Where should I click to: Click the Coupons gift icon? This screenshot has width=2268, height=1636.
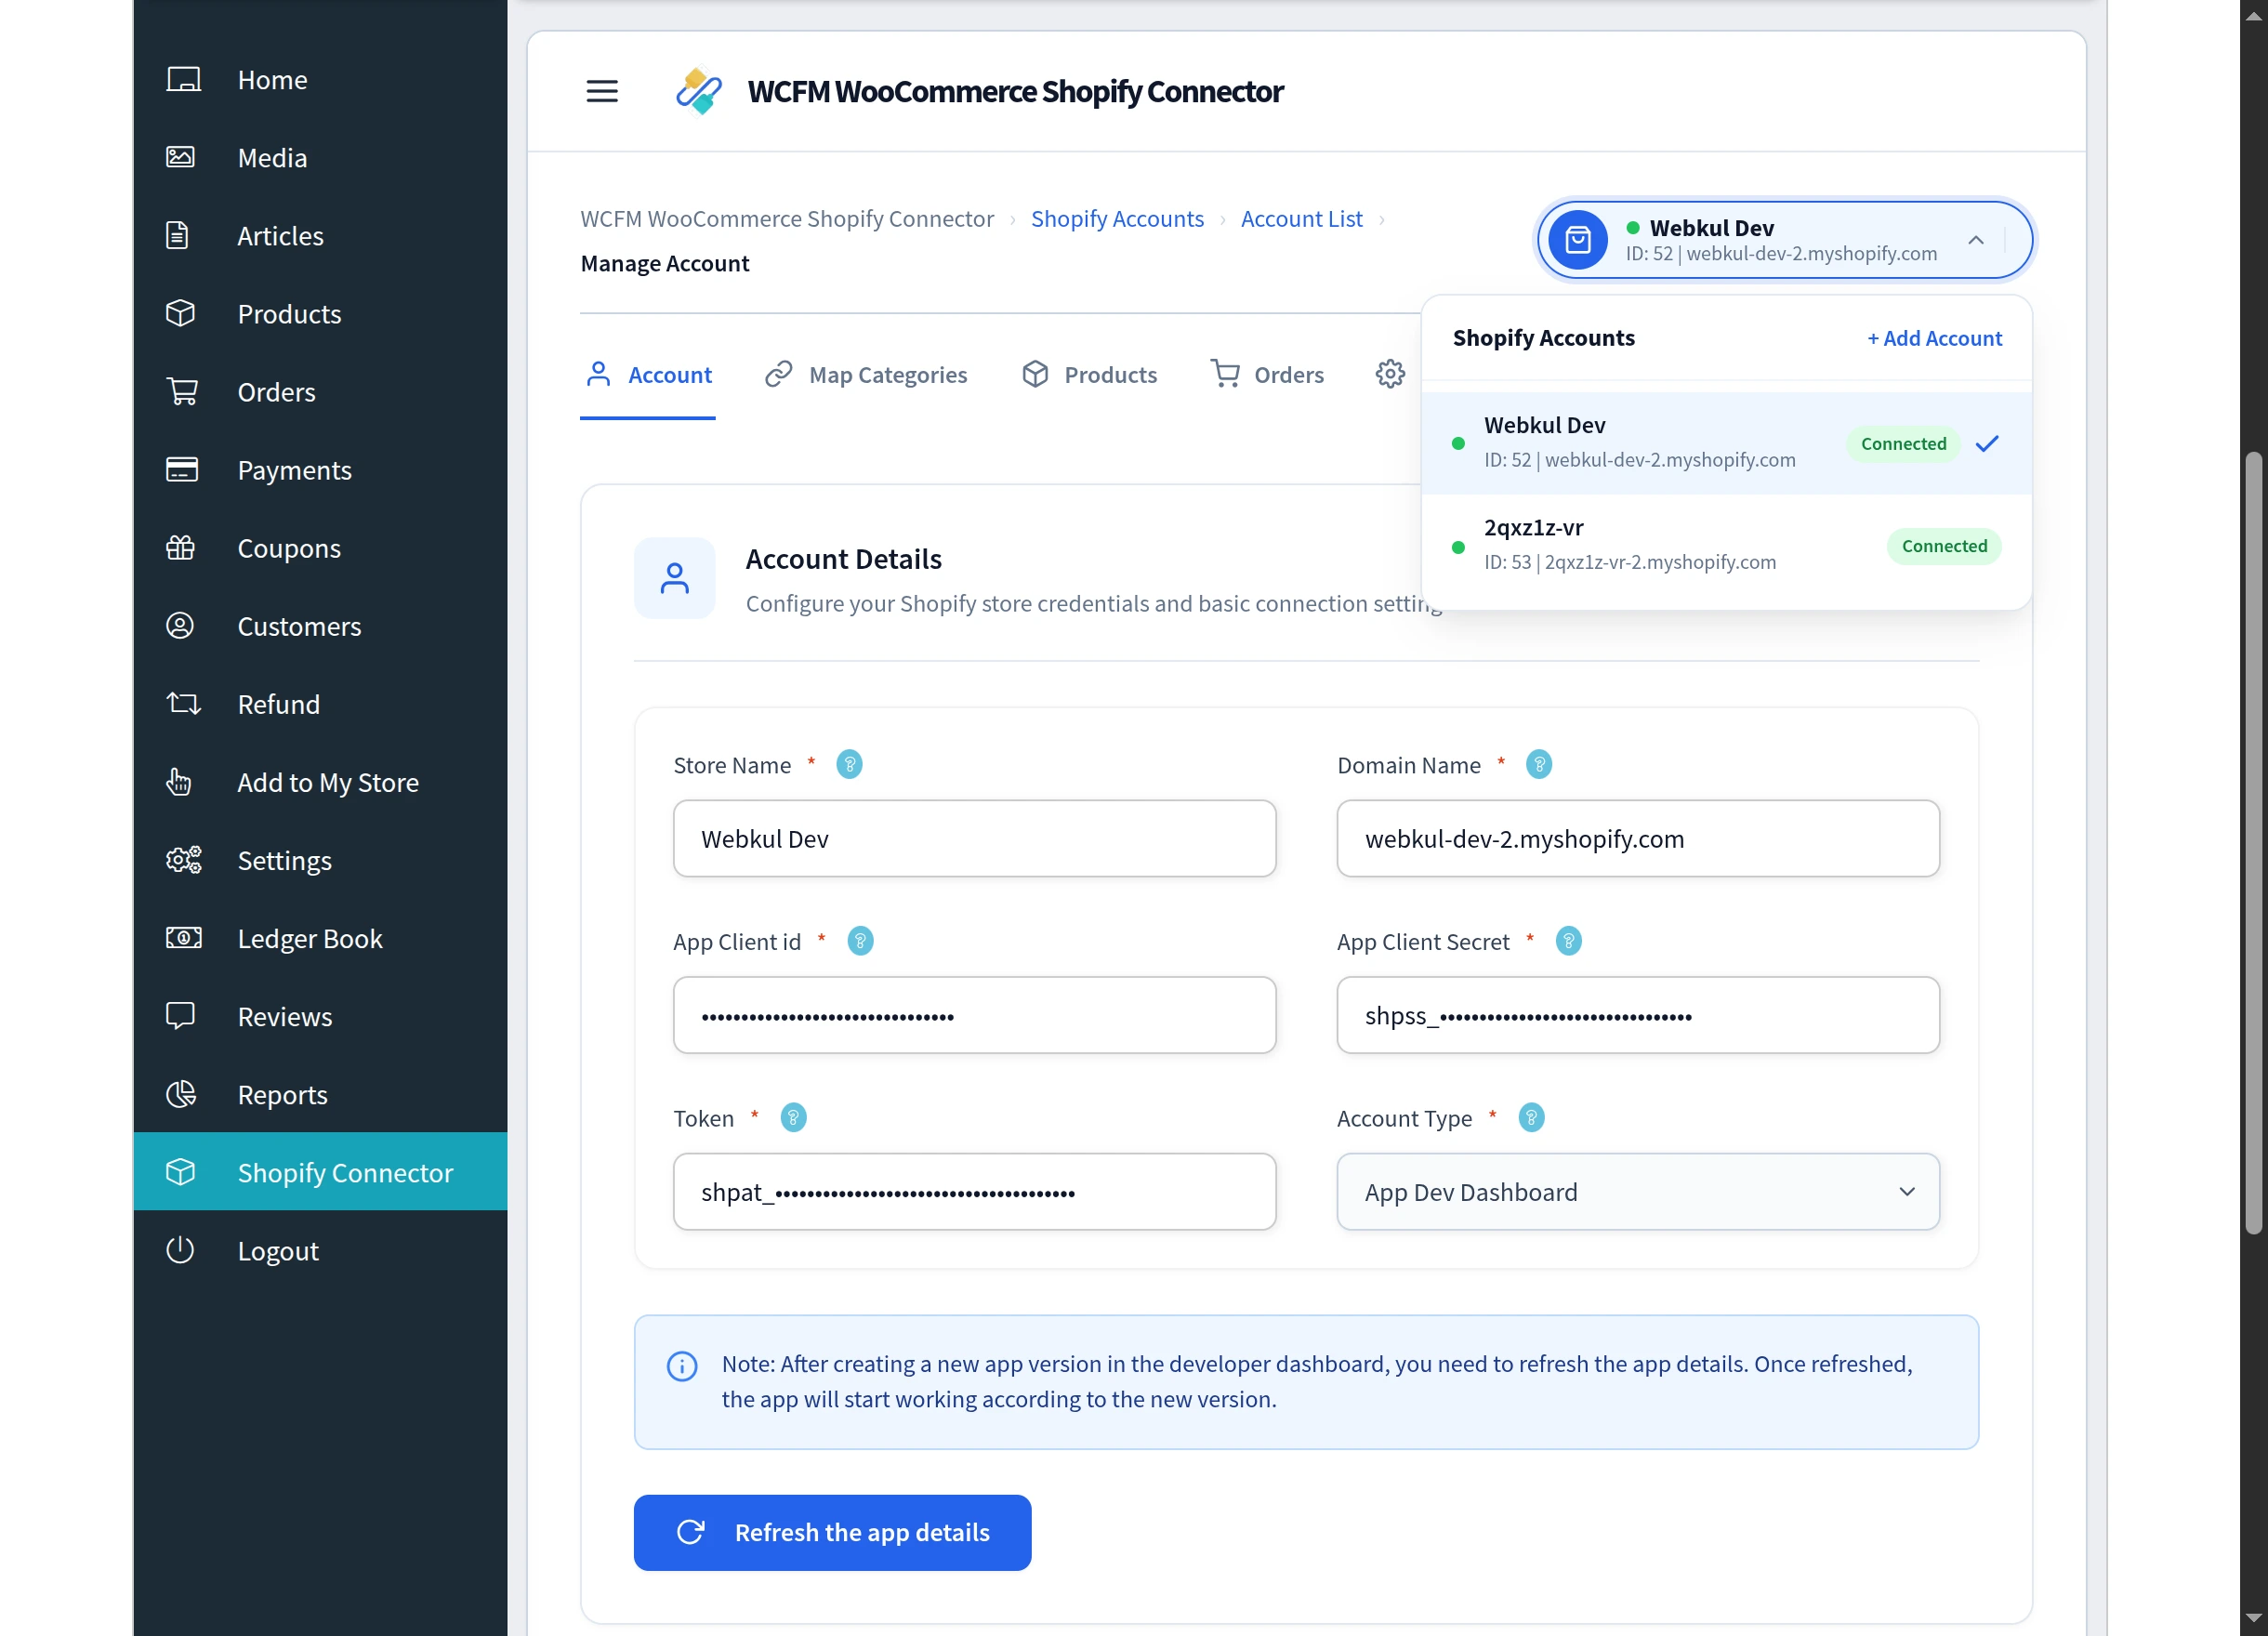[181, 547]
